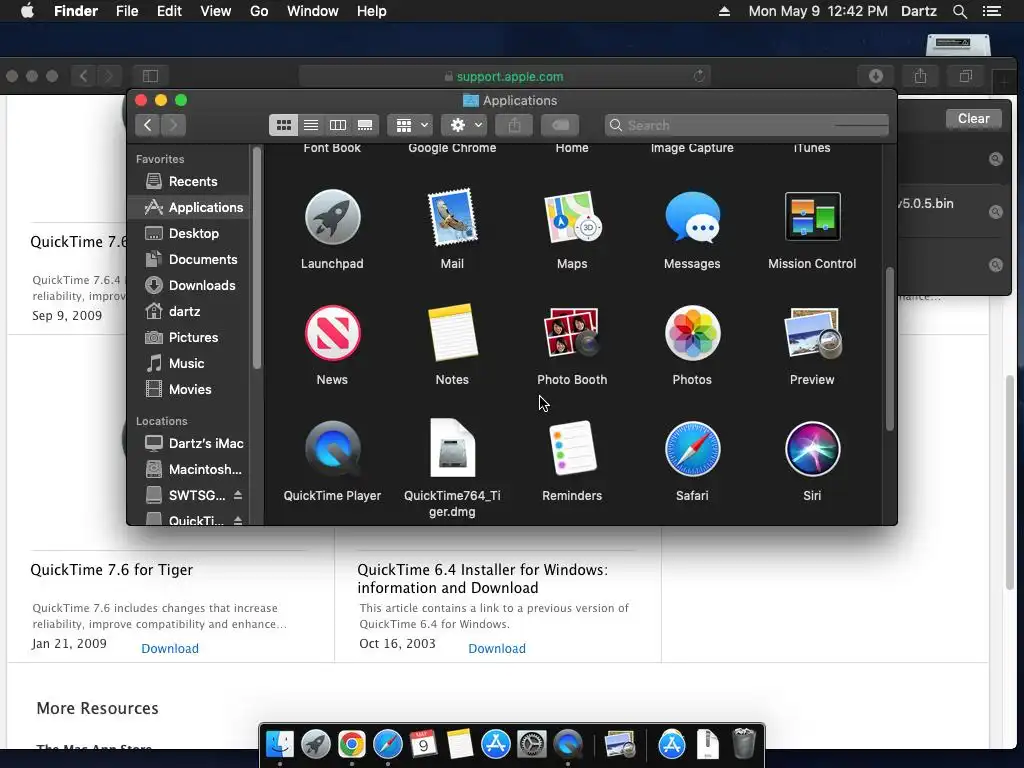Open the Edit menu
This screenshot has width=1024, height=768.
(169, 11)
